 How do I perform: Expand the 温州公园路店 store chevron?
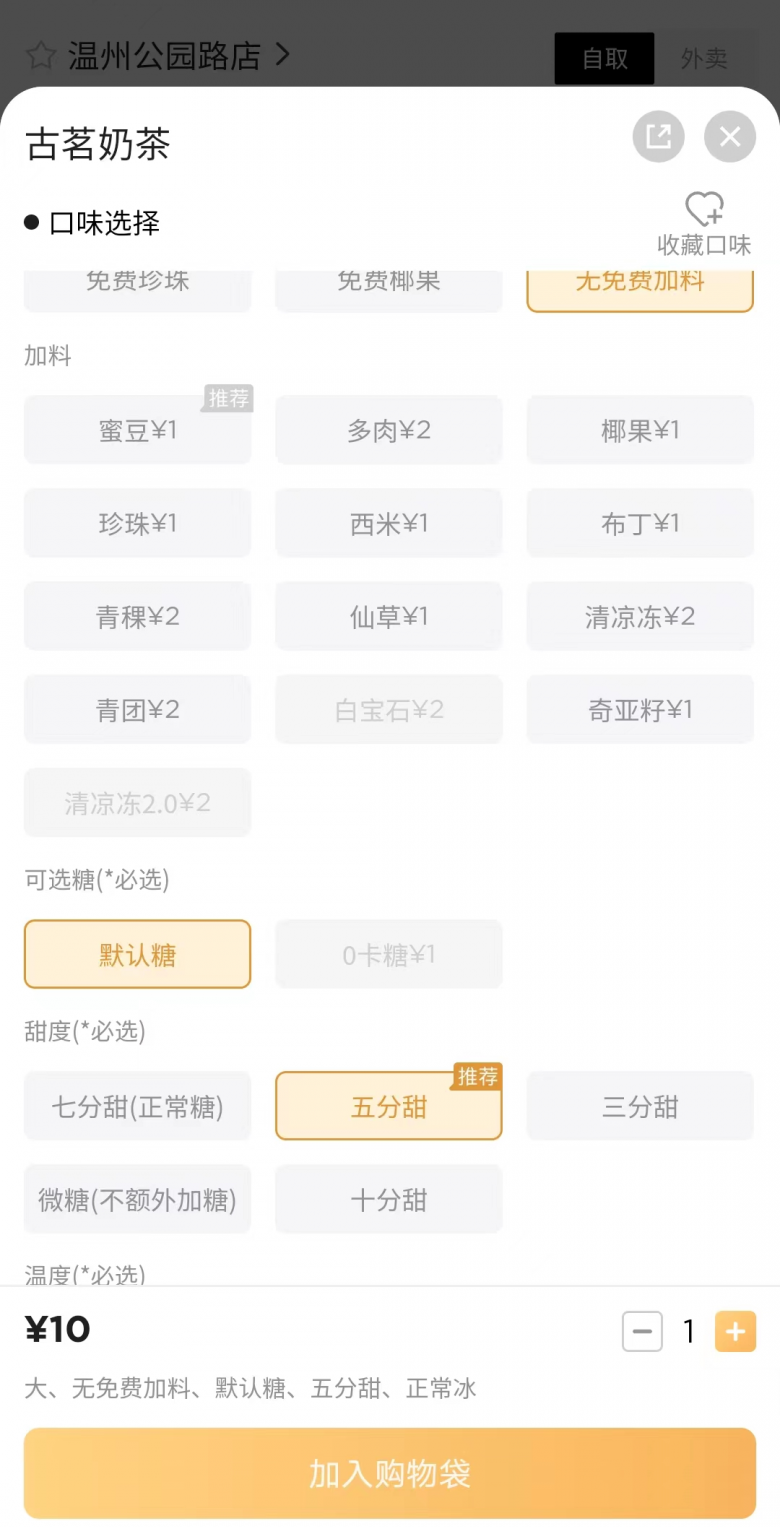click(282, 54)
